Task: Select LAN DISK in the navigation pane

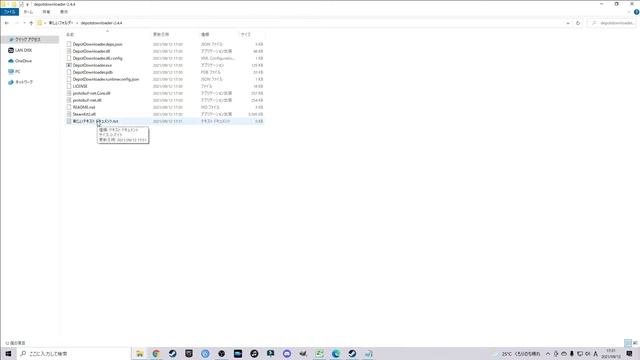Action: click(x=20, y=50)
